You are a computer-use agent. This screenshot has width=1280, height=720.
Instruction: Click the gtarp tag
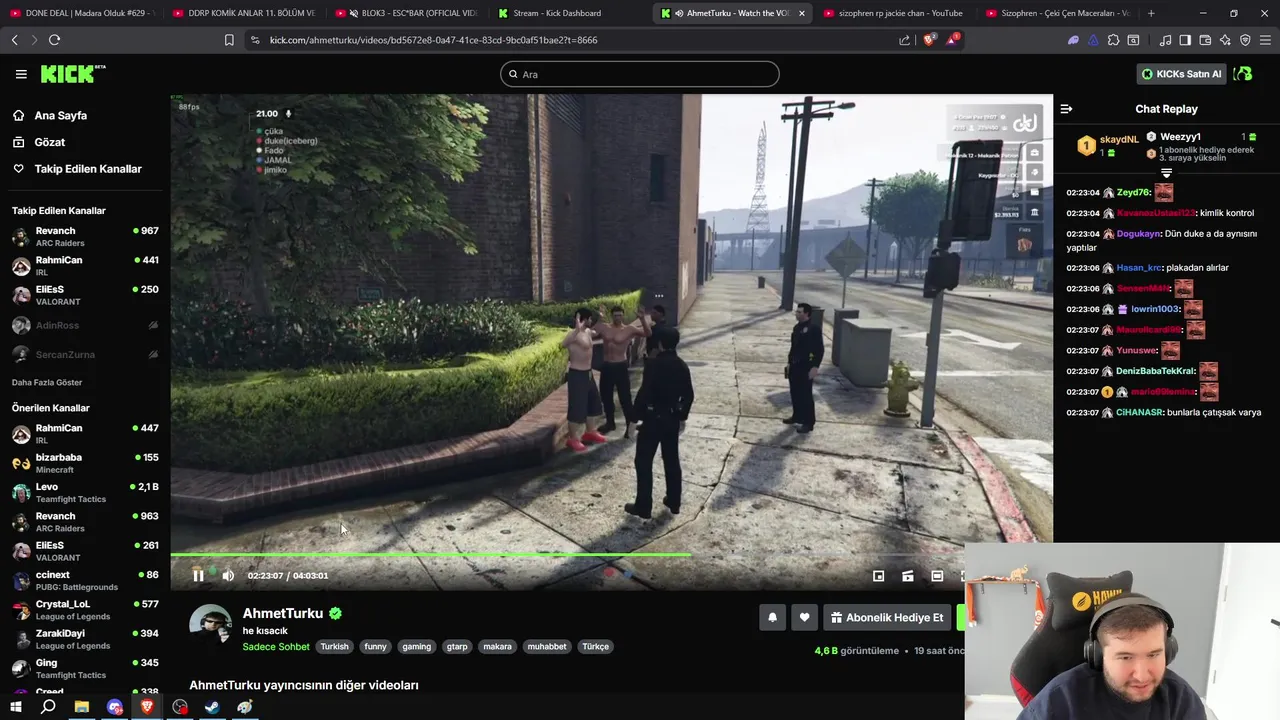(457, 647)
